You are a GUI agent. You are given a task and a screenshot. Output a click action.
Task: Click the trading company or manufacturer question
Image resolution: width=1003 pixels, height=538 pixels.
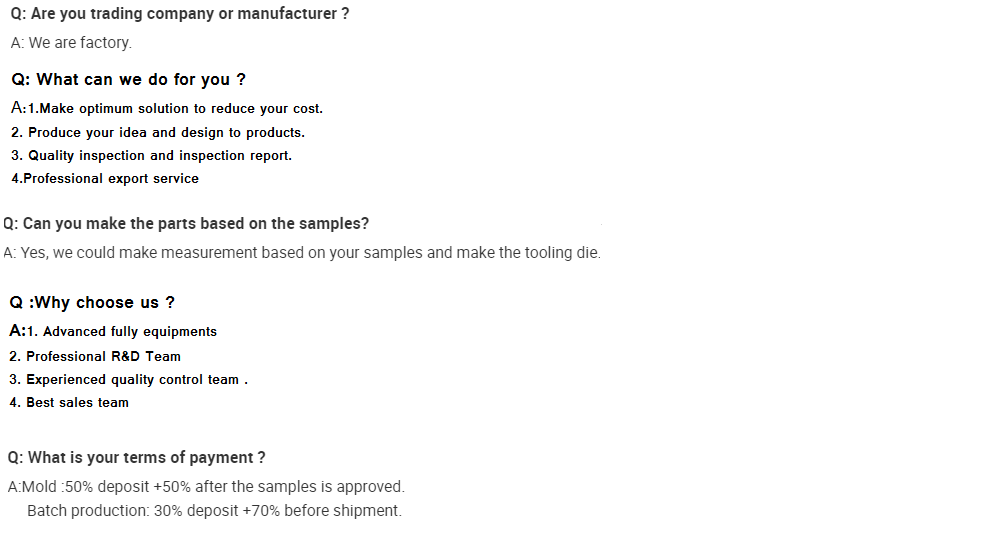point(180,14)
